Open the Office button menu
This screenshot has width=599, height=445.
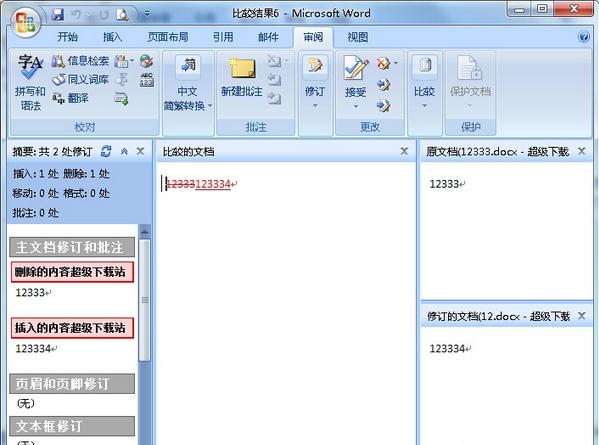tap(25, 22)
